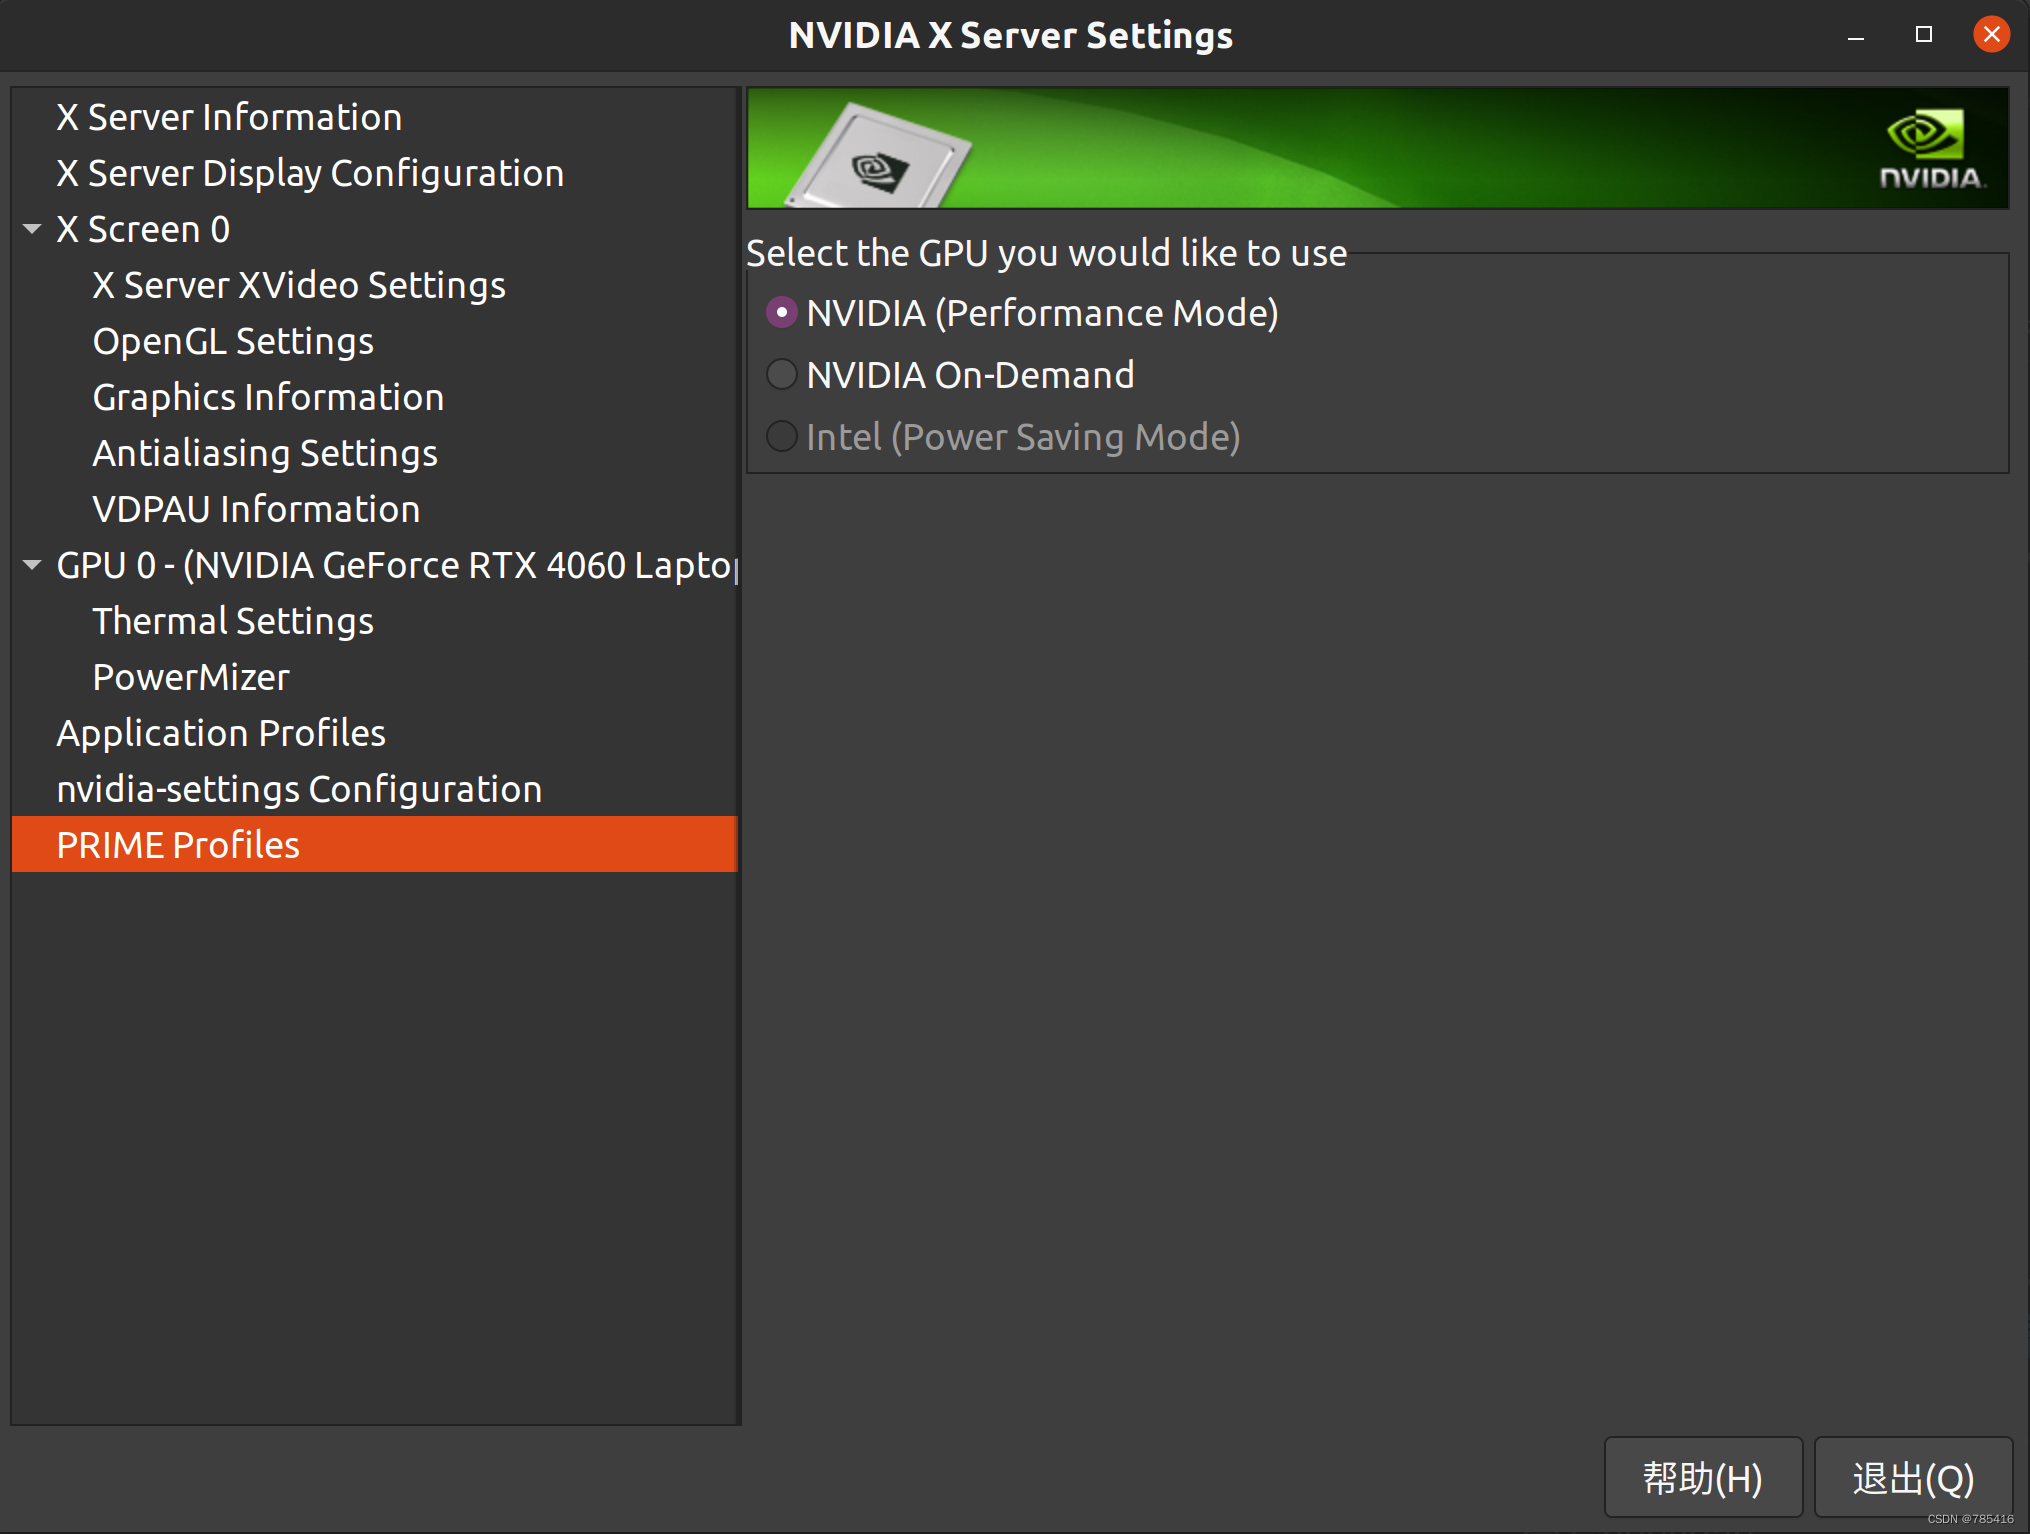Click the NVIDIA logo in banner

1930,150
